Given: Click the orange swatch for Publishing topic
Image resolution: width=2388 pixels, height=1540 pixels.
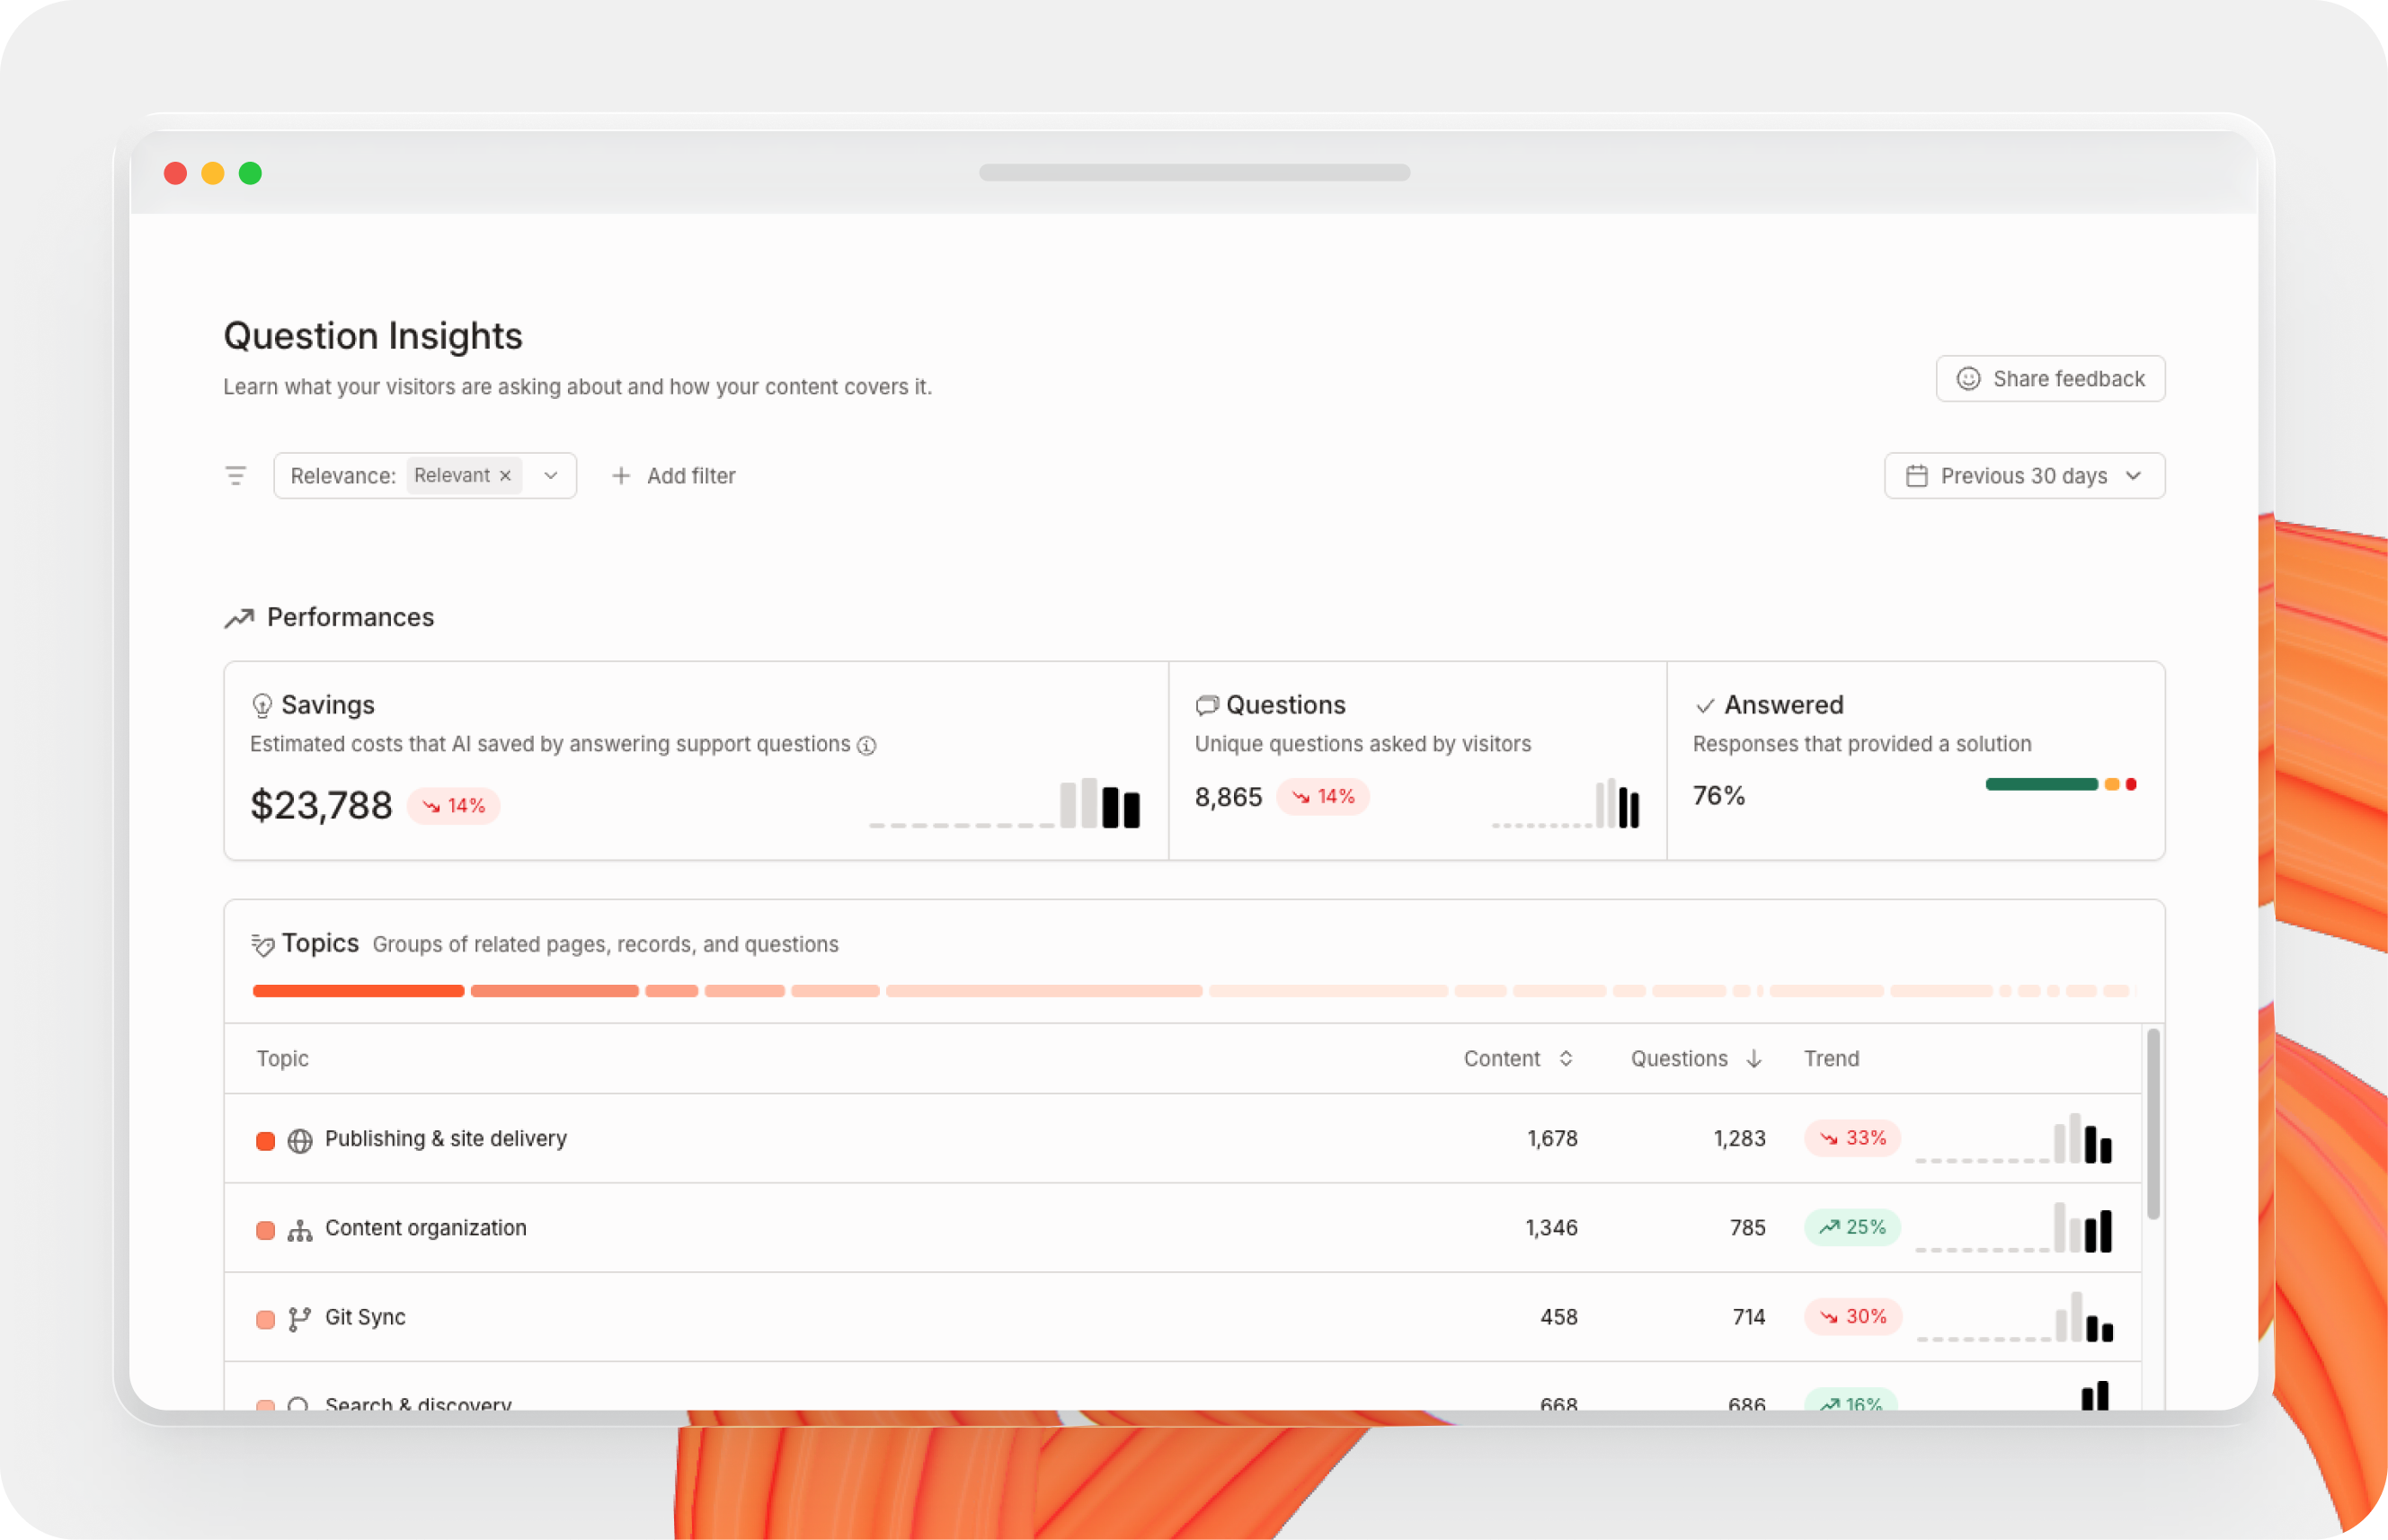Looking at the screenshot, I should (x=265, y=1141).
